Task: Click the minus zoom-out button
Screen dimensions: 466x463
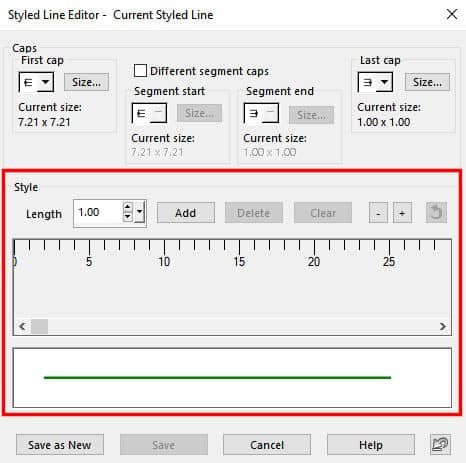Action: click(x=378, y=213)
